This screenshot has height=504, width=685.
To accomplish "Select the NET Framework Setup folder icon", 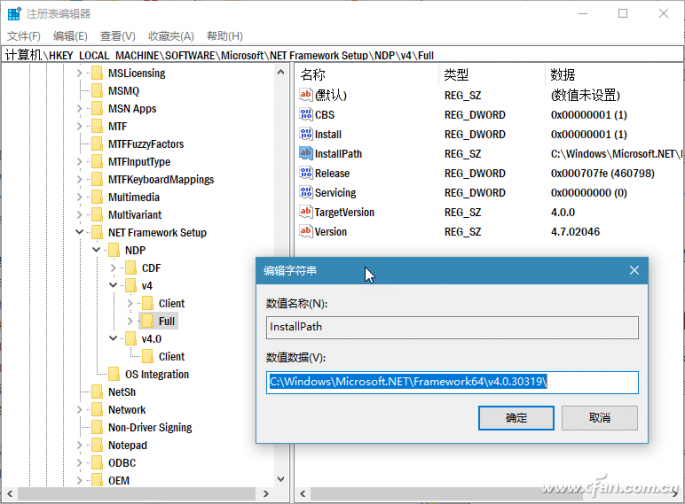I will (x=97, y=232).
